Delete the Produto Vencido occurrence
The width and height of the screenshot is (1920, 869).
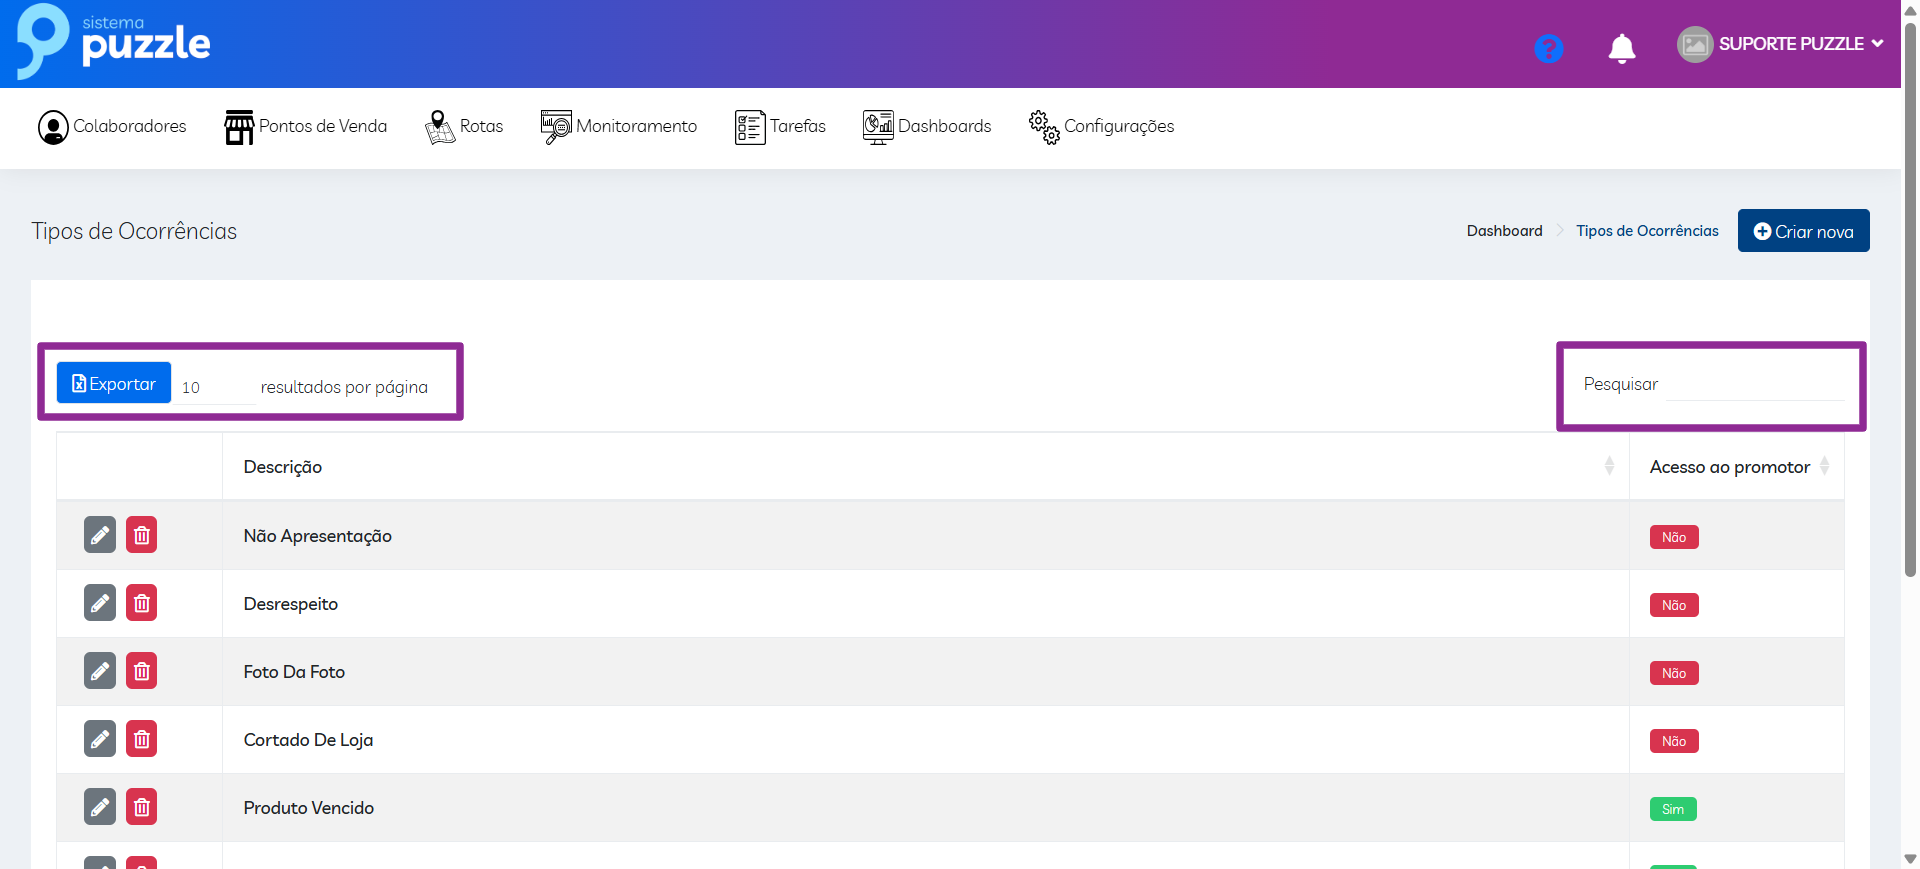pyautogui.click(x=142, y=807)
